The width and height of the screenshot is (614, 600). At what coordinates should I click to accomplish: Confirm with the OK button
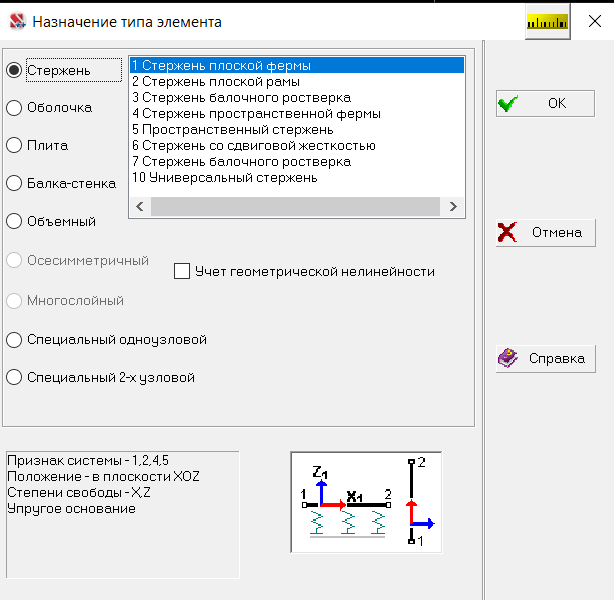point(545,103)
